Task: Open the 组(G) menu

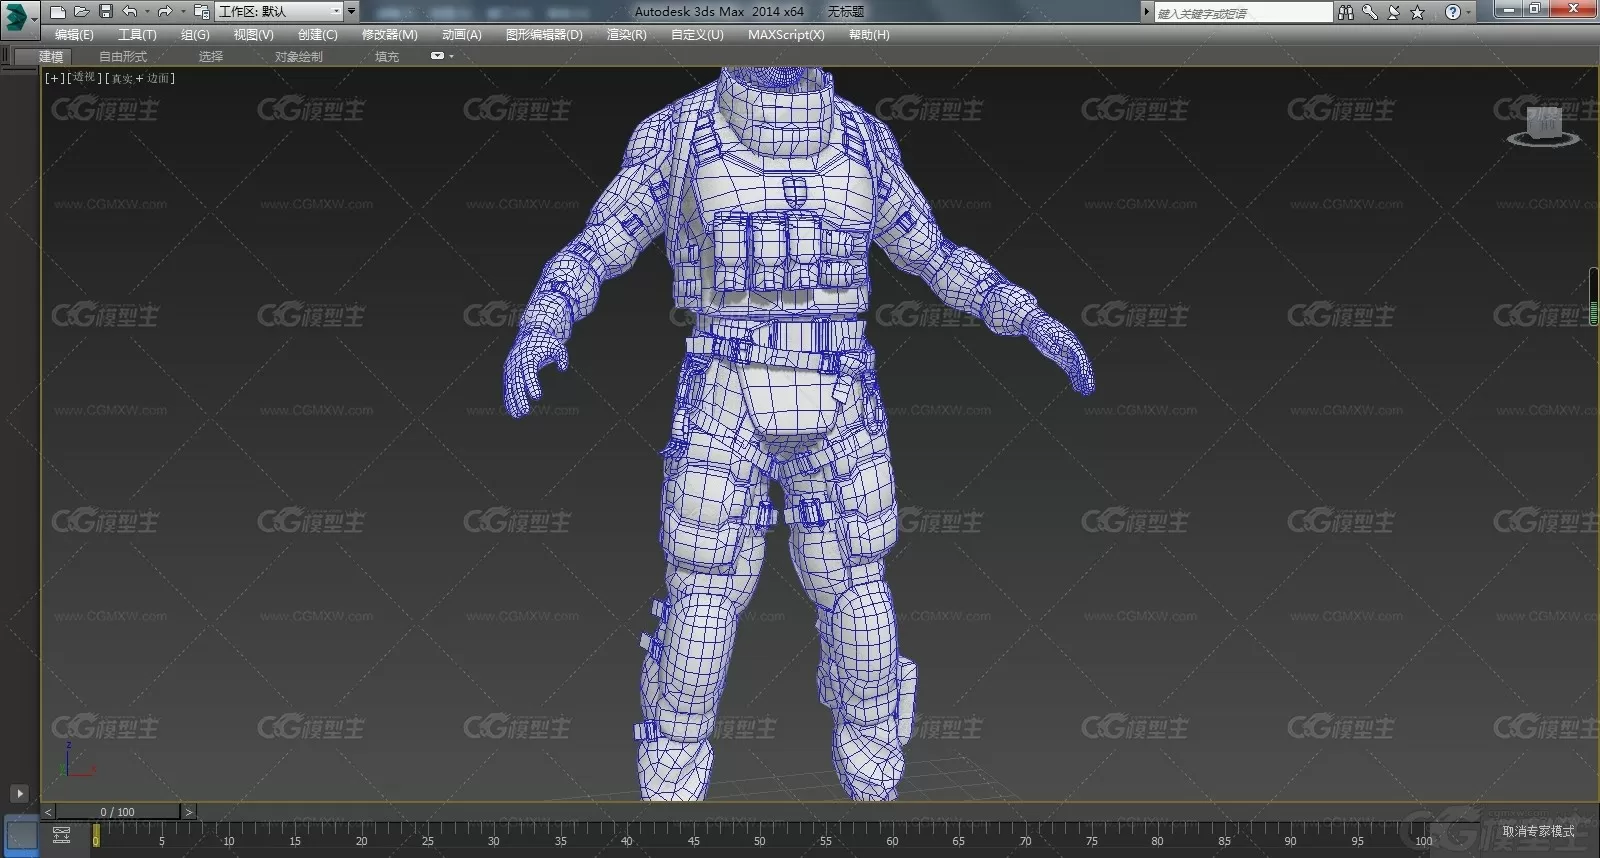Action: point(195,34)
